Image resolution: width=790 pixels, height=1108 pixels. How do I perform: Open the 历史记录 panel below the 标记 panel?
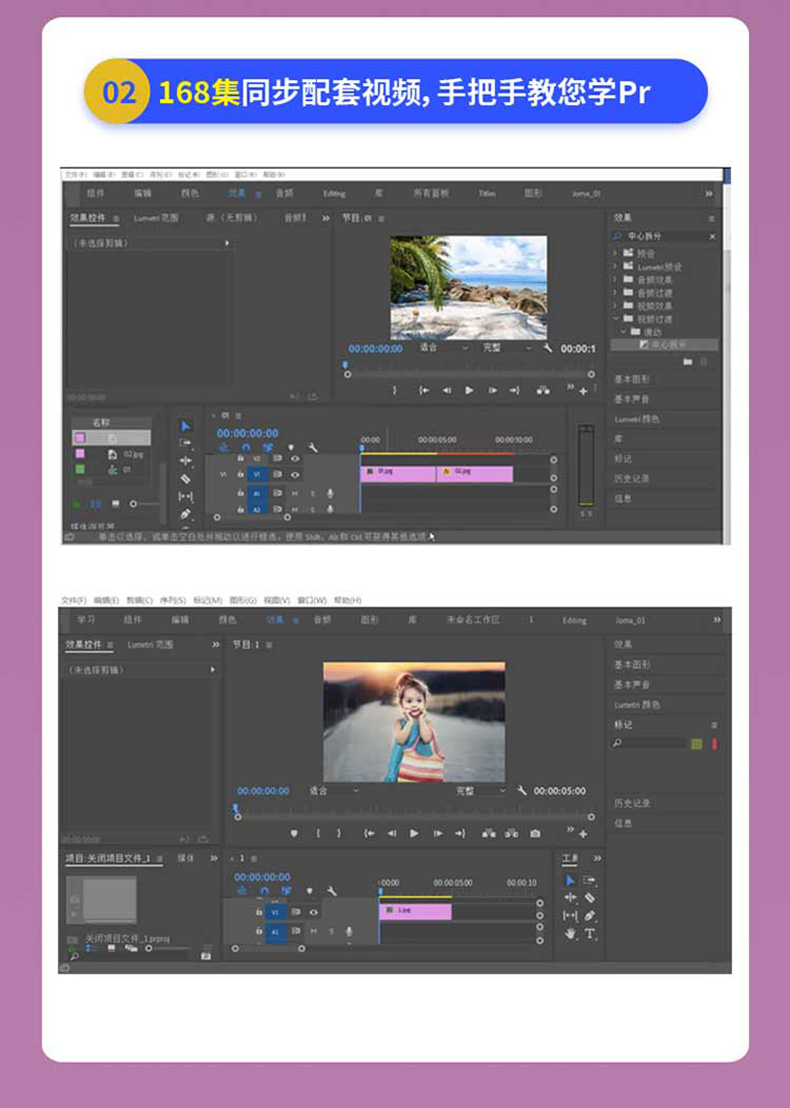point(632,803)
